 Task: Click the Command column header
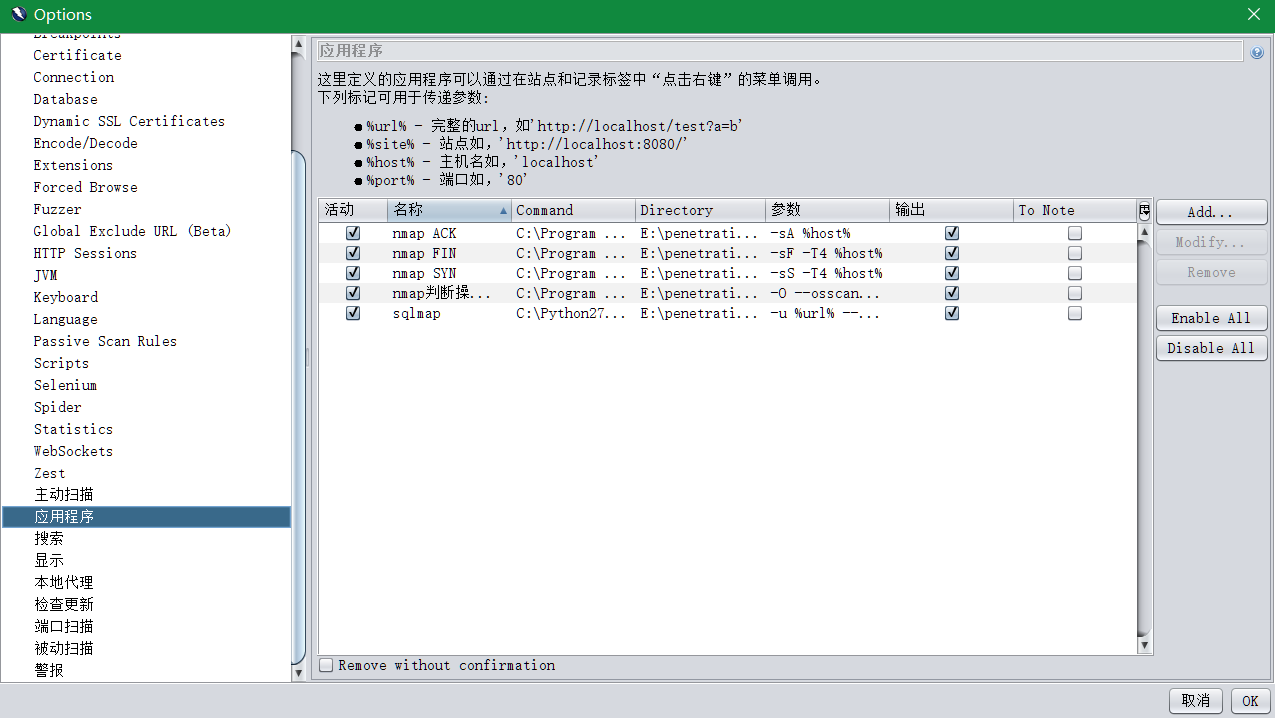point(573,210)
